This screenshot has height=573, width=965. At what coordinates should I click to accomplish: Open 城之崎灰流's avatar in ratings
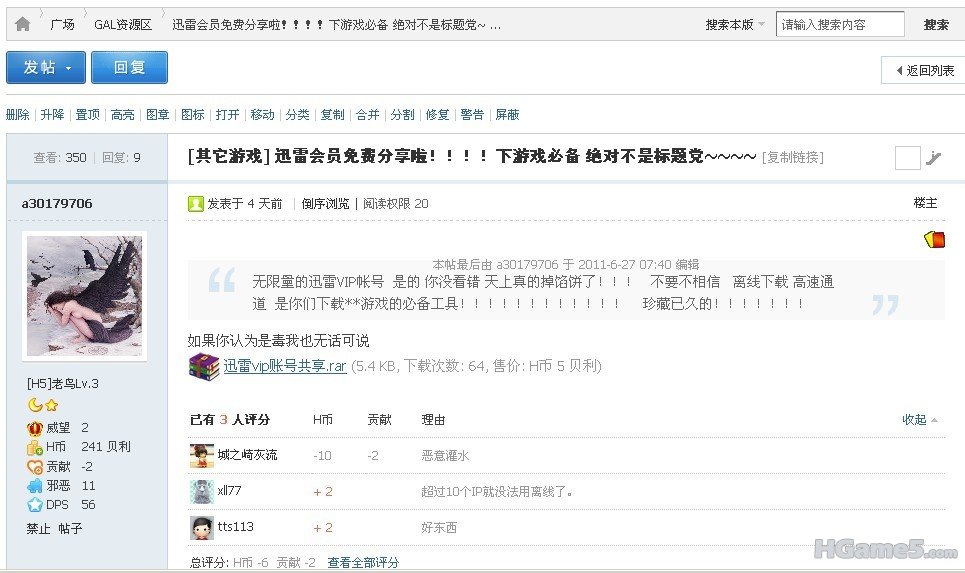pos(202,455)
